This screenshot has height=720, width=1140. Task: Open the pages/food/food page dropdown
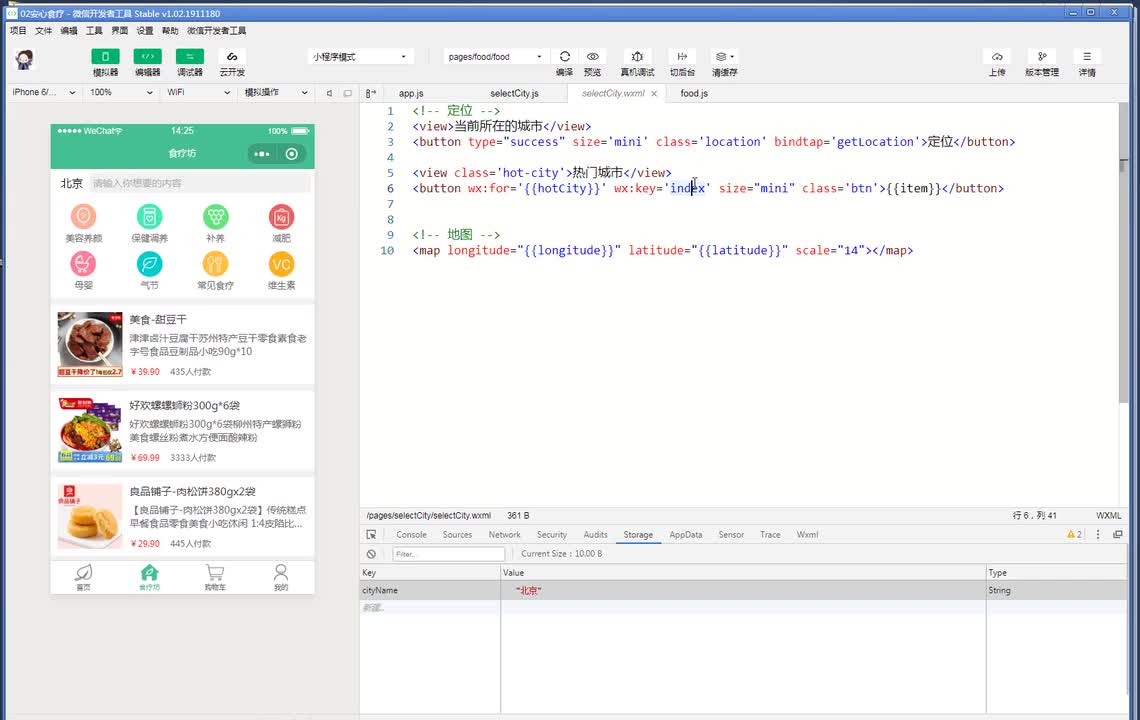click(495, 57)
